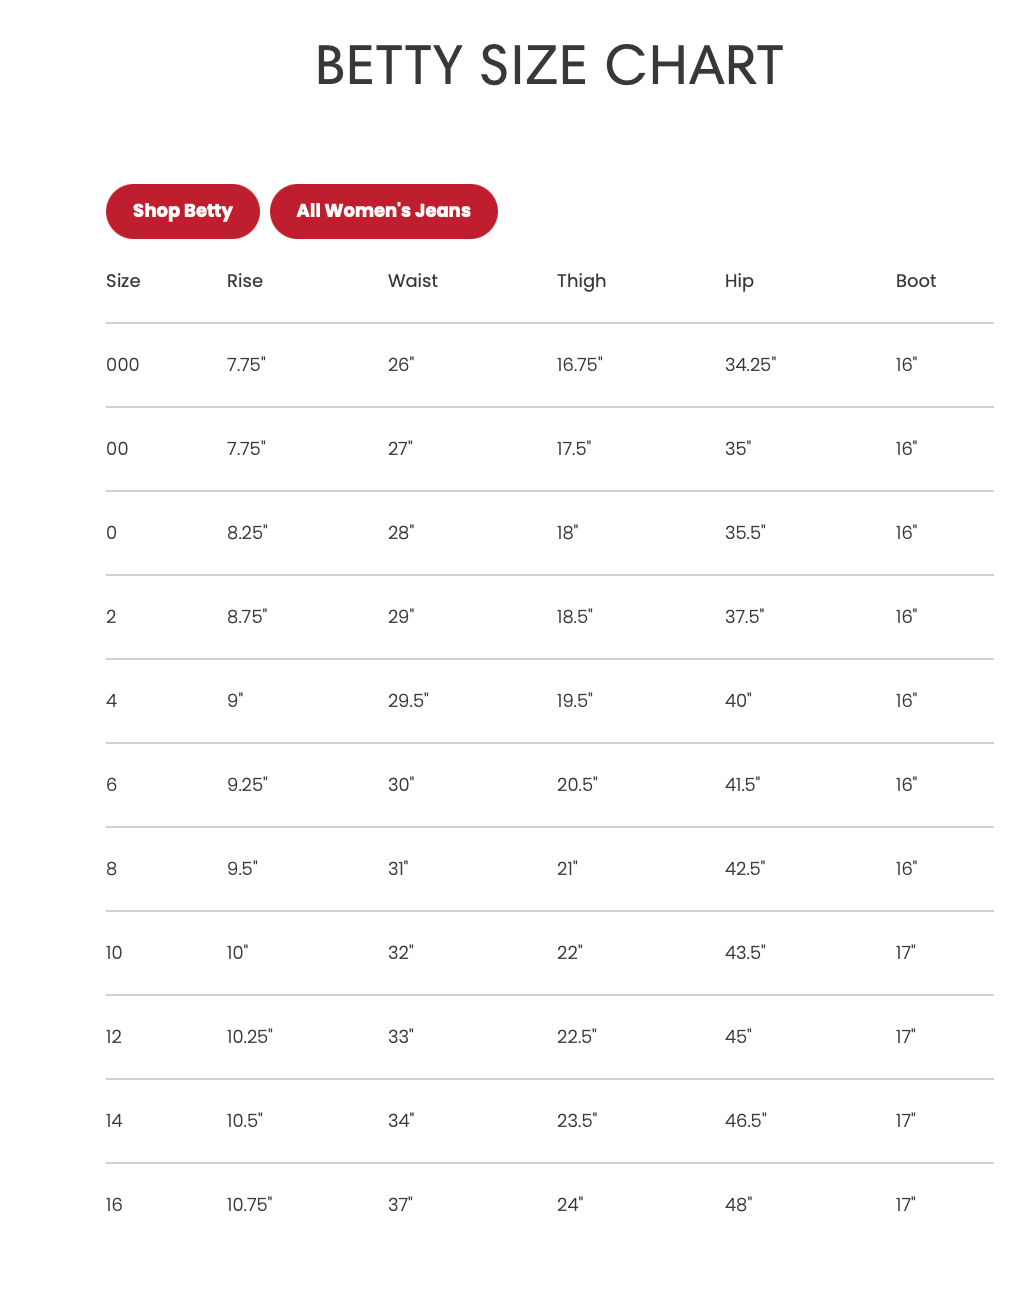
Task: Click the size 16 row label
Action: 114,1205
